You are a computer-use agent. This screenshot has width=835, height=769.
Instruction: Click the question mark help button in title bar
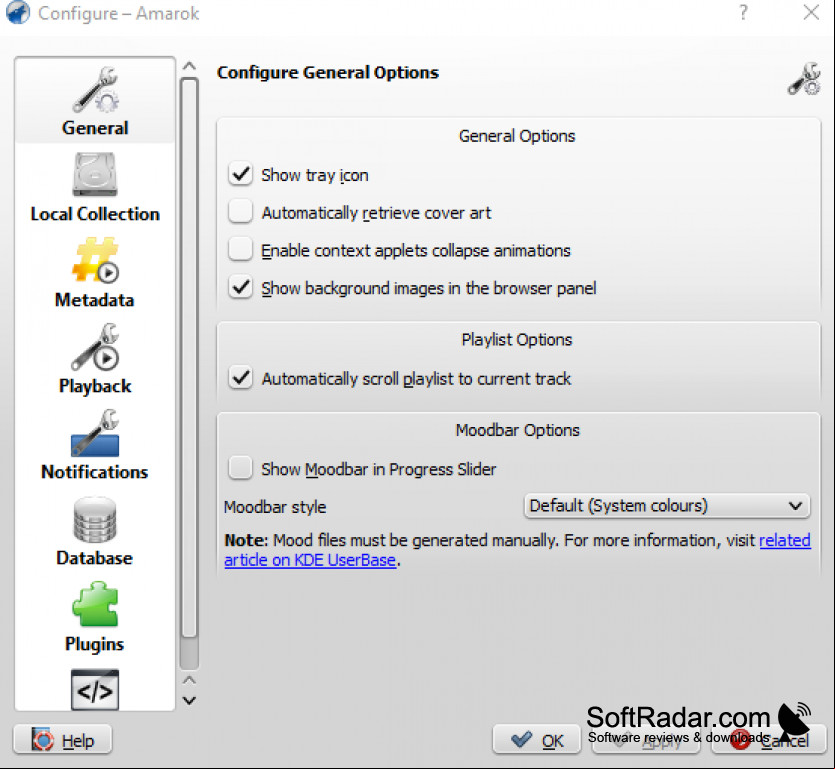click(x=743, y=12)
